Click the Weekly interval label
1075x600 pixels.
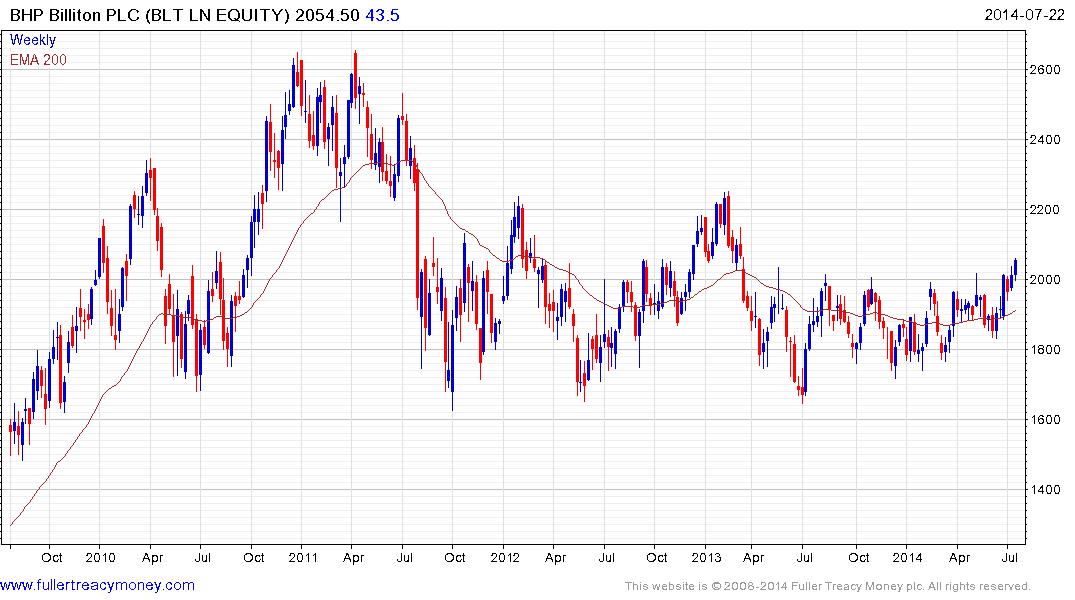(x=33, y=40)
